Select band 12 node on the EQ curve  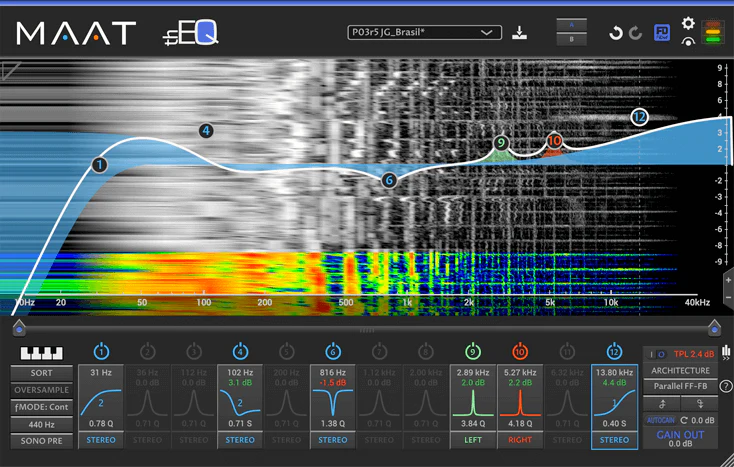[639, 117]
